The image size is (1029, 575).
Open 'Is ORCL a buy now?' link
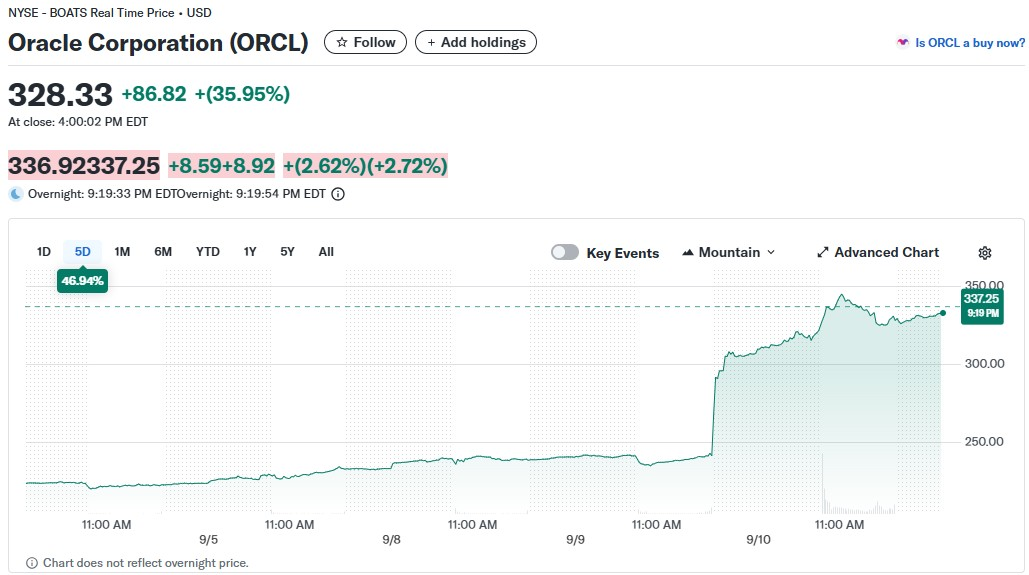(x=970, y=43)
